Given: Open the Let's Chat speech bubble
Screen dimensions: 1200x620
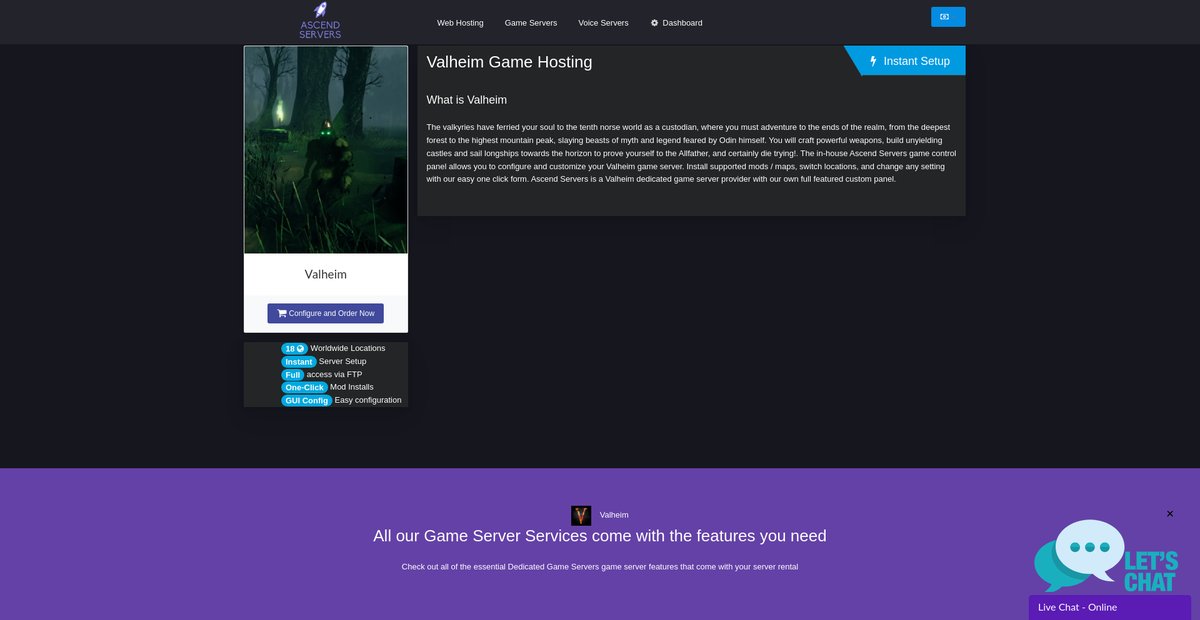Looking at the screenshot, I should pyautogui.click(x=1105, y=556).
